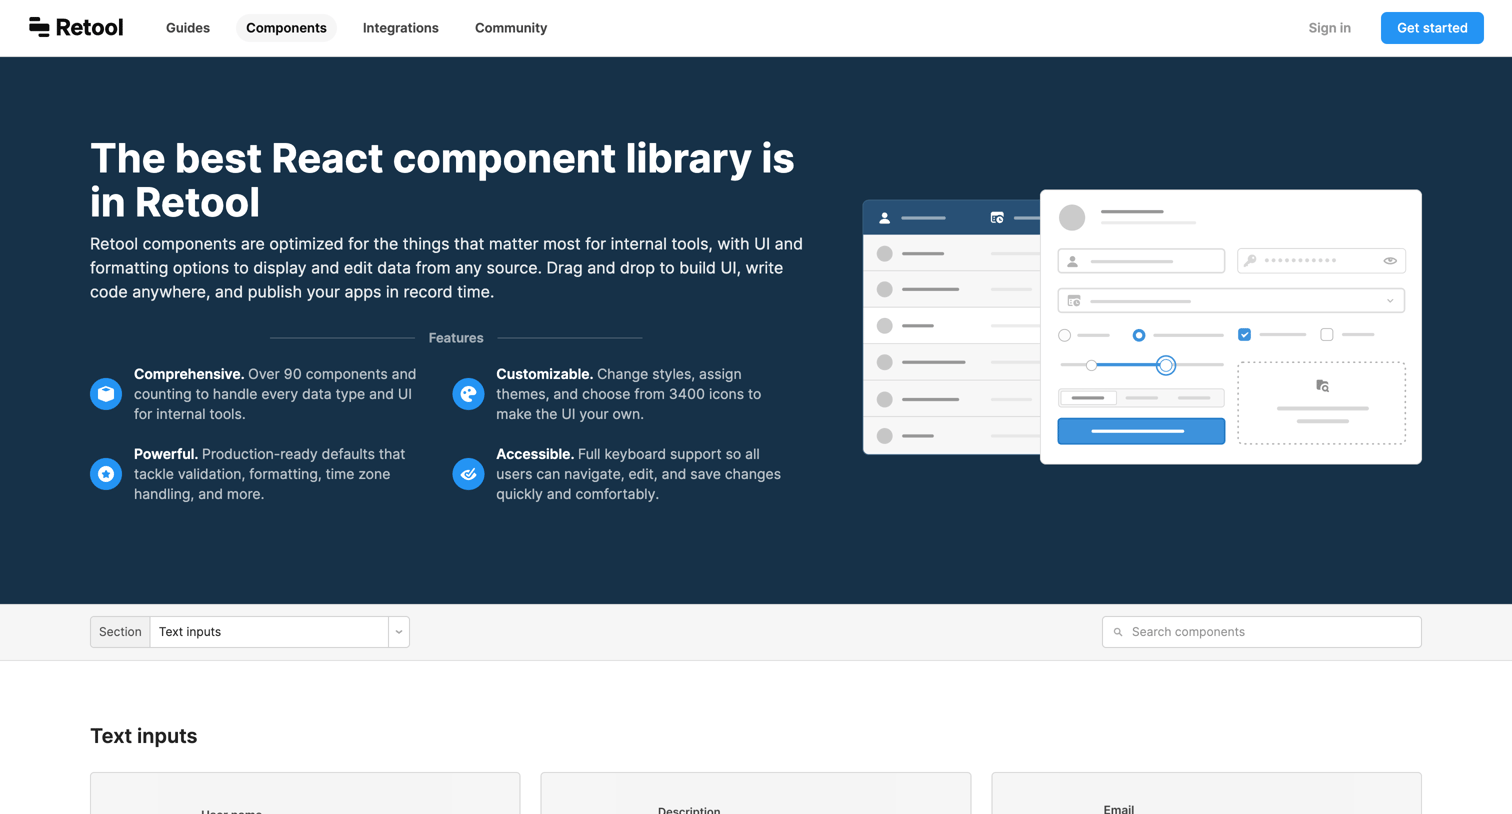This screenshot has height=814, width=1512.
Task: Click the search magnifier icon
Action: 1118,632
